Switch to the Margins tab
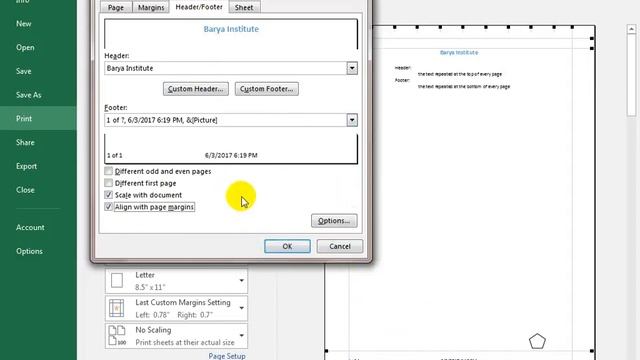 point(151,7)
